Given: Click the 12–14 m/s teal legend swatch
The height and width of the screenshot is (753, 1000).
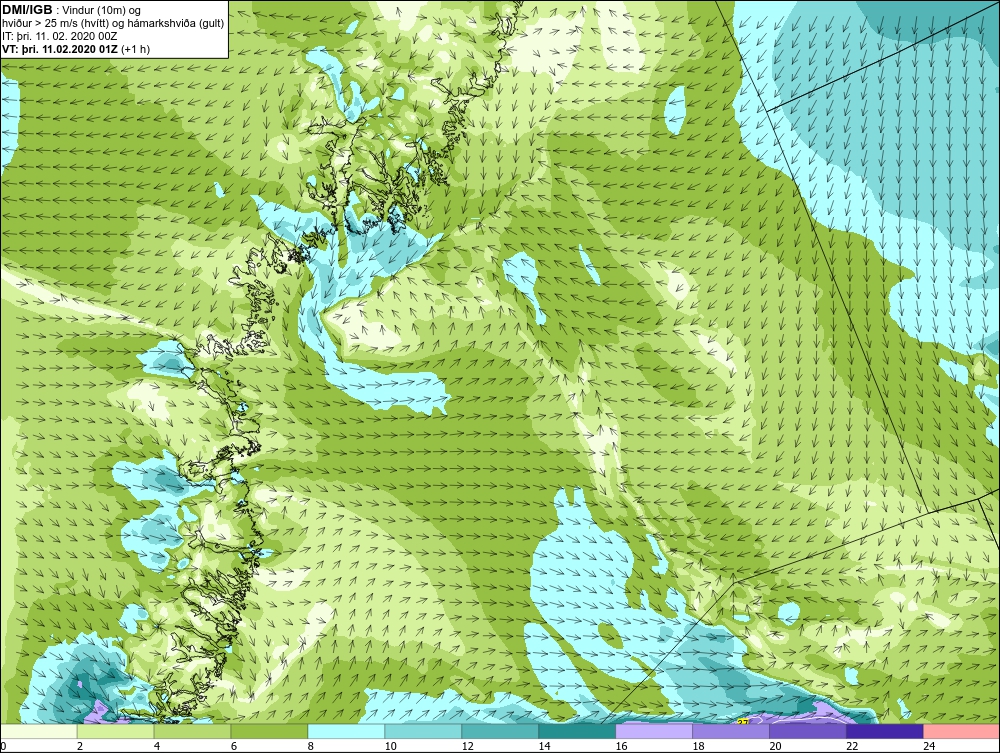Looking at the screenshot, I should [500, 731].
